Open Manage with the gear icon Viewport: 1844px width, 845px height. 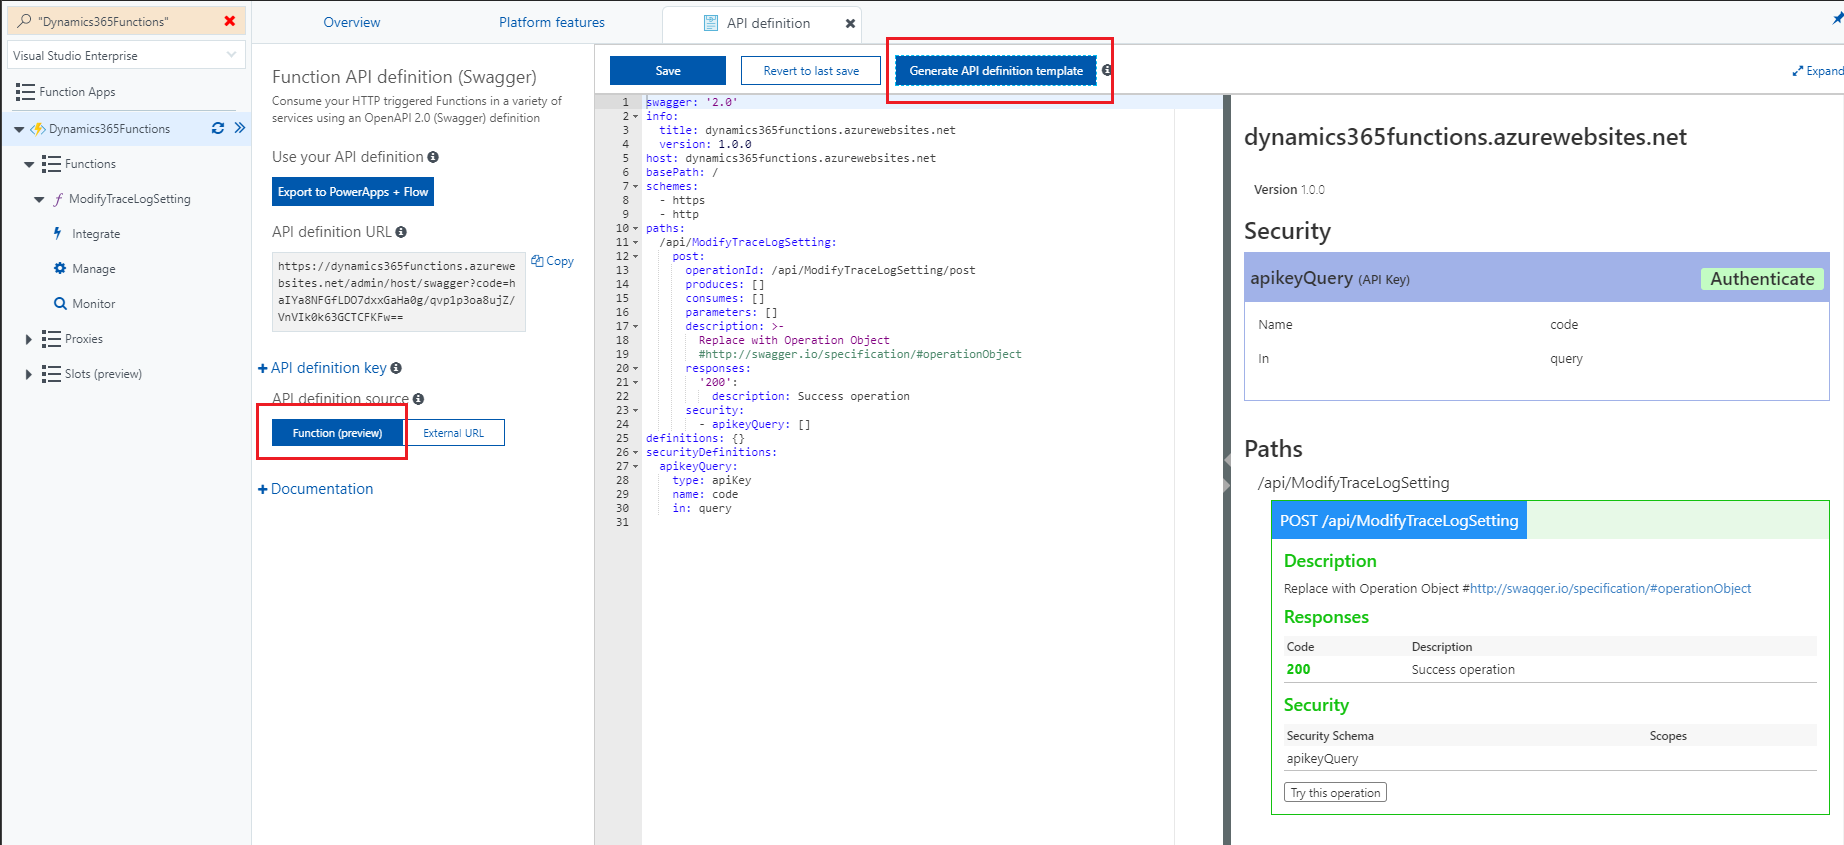pos(60,268)
